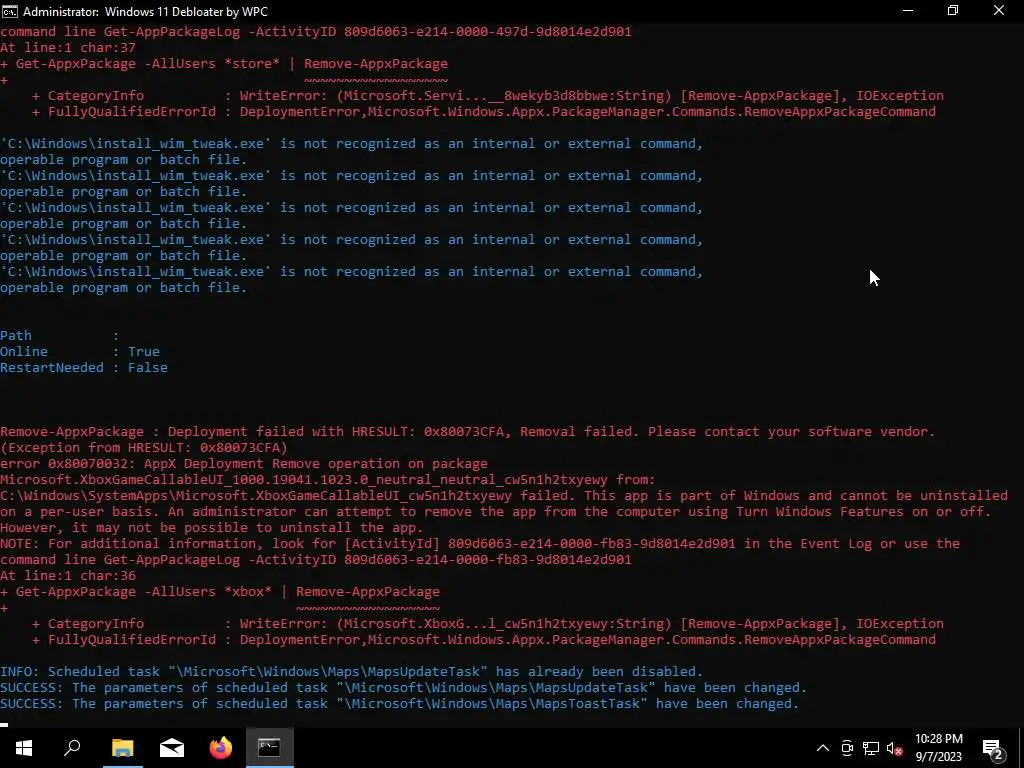Click the C:\Windows\SystemApps path line
The height and width of the screenshot is (768, 1024).
pos(504,495)
